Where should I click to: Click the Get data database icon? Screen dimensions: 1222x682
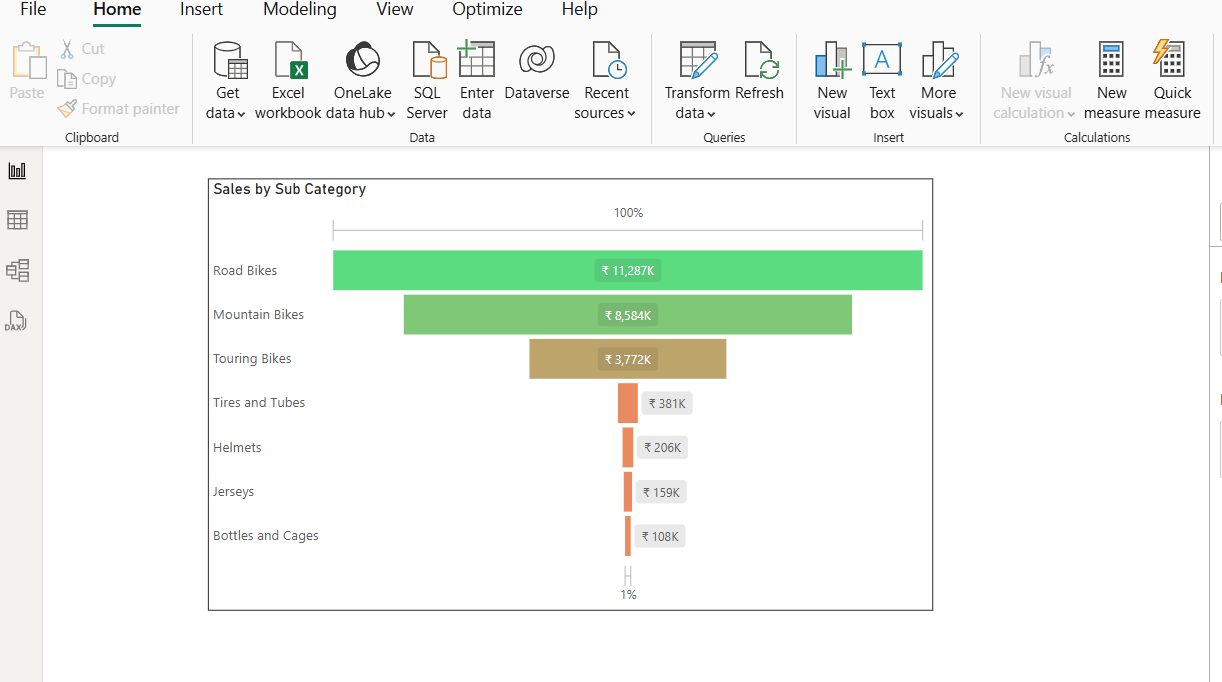point(230,61)
